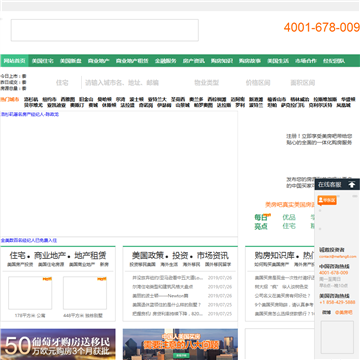Read the news article mentioning Newton

coord(160,296)
